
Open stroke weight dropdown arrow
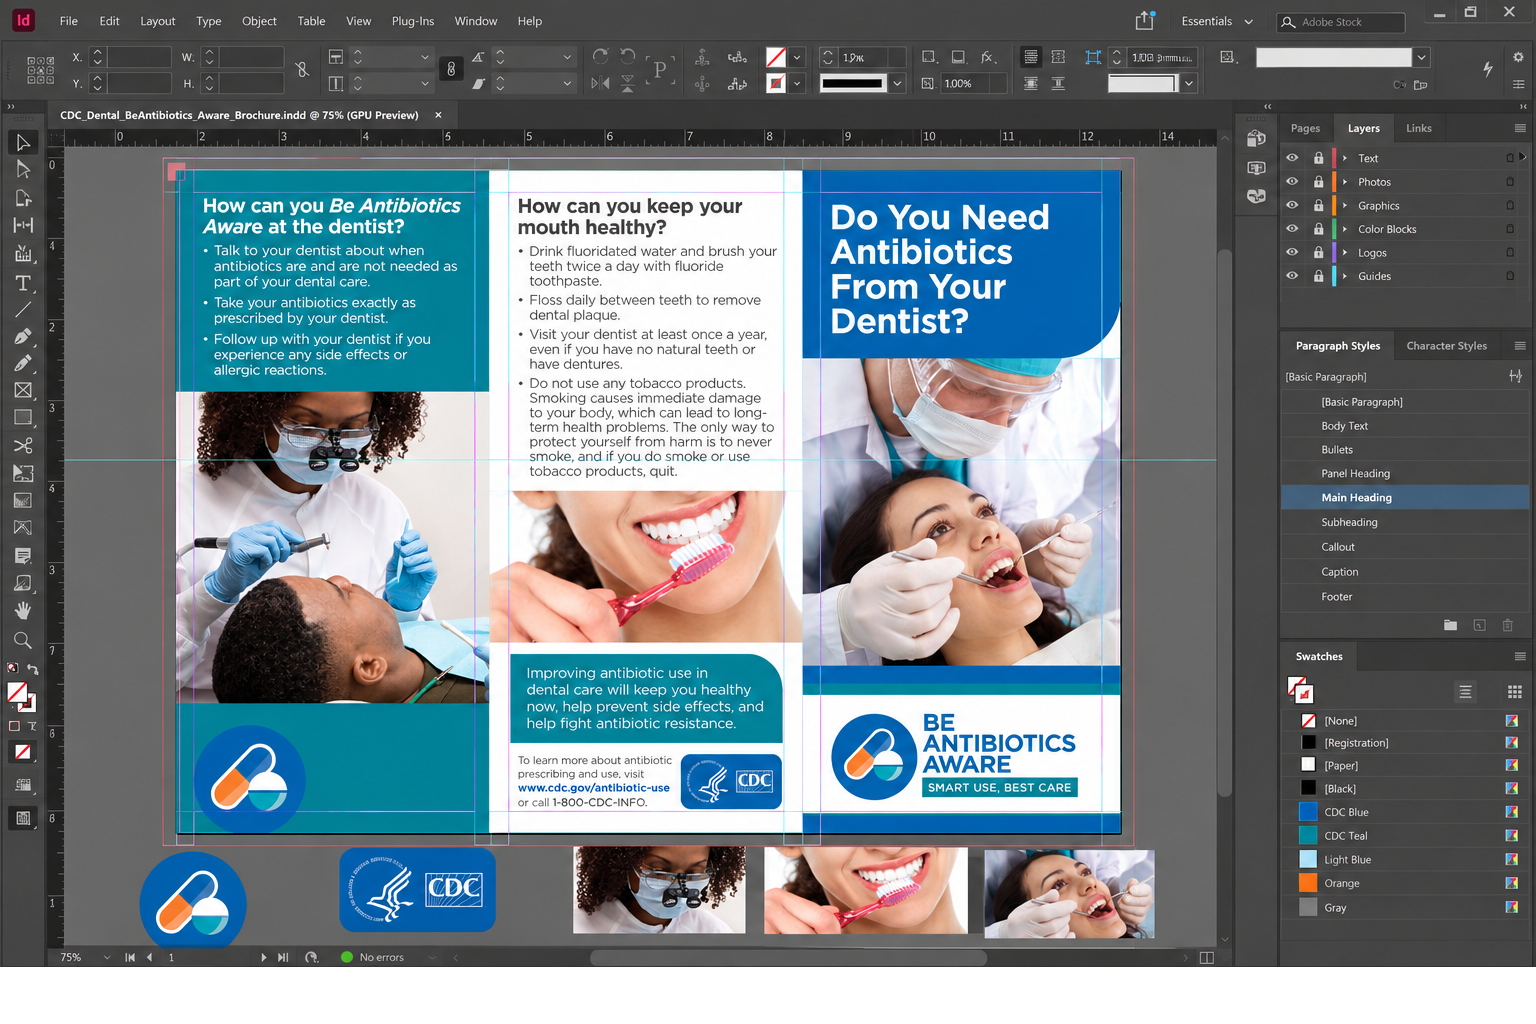click(898, 83)
